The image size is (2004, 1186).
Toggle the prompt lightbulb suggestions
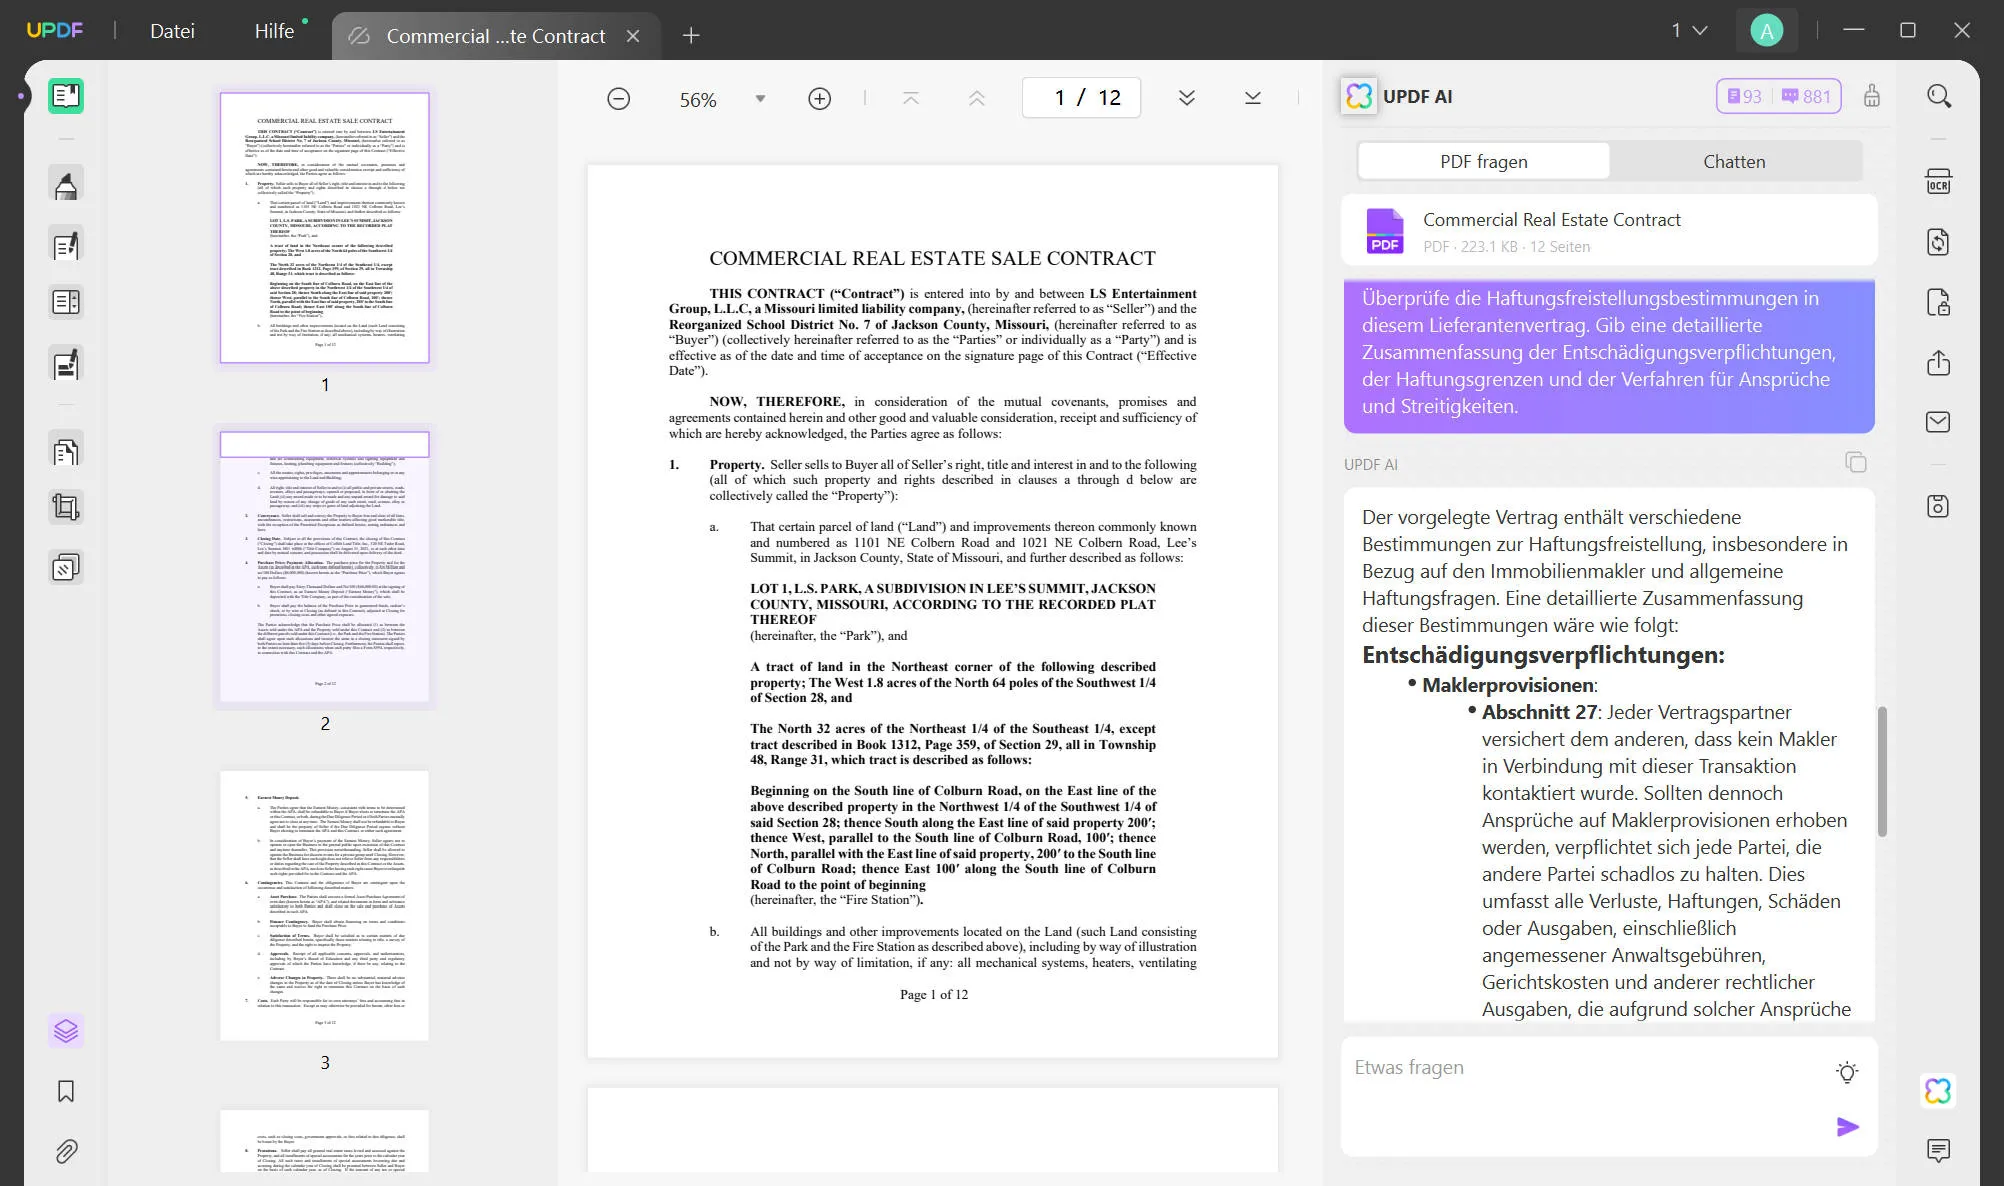coord(1847,1072)
